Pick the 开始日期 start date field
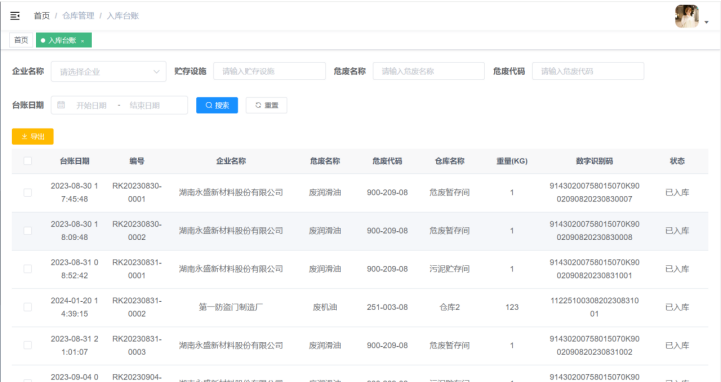The image size is (721, 382). pos(91,105)
